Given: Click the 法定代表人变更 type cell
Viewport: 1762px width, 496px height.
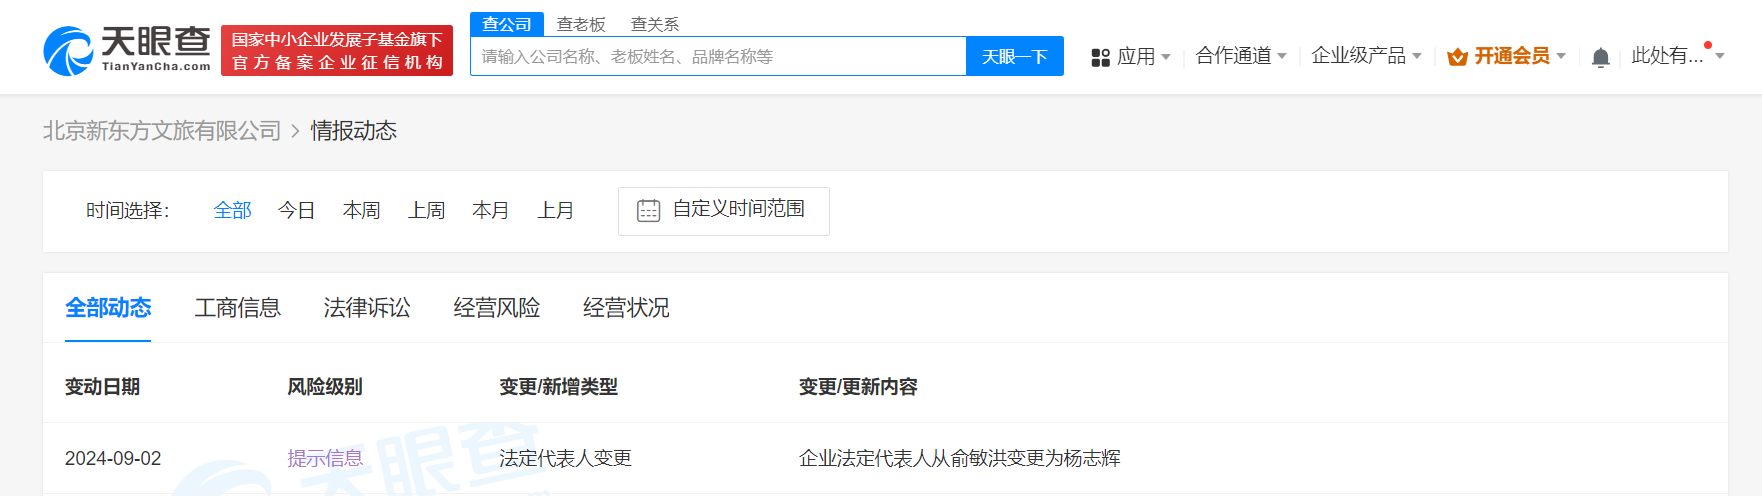Looking at the screenshot, I should click(x=565, y=459).
